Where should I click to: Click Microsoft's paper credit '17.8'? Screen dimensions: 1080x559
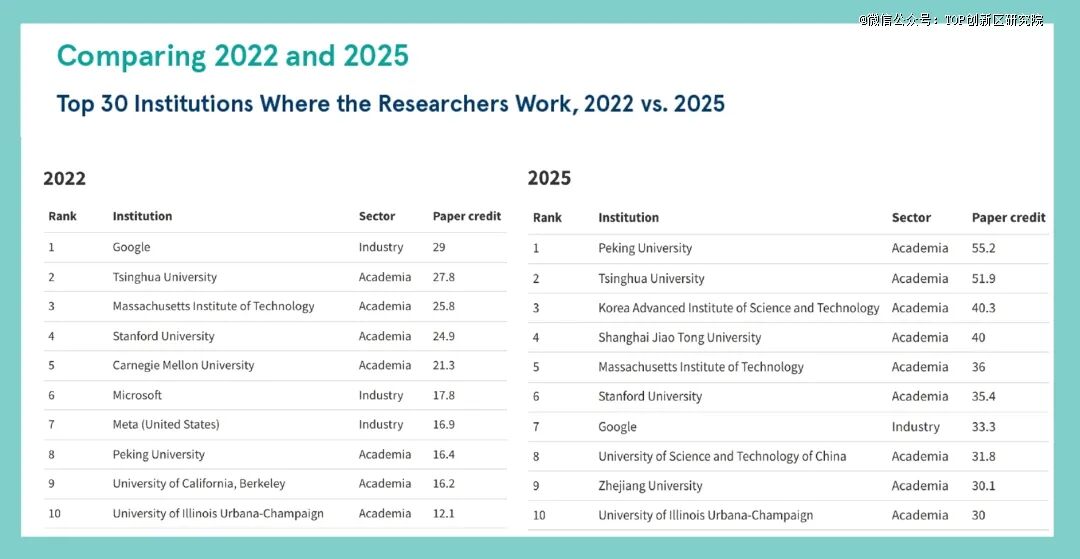point(444,395)
